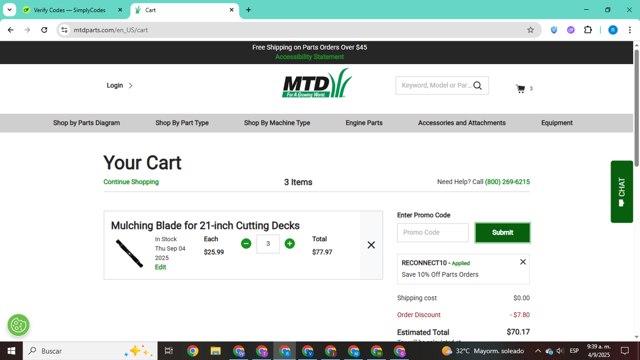Call help number (800) 269-6215
The width and height of the screenshot is (640, 360).
point(507,182)
